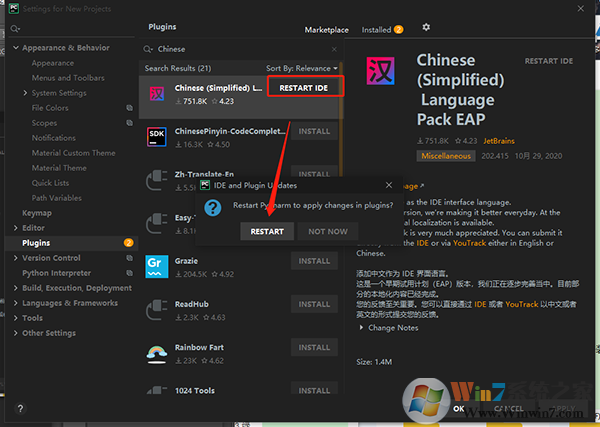Screen dimensions: 600x427
Task: Select the Plugins settings page
Action: (71, 243)
